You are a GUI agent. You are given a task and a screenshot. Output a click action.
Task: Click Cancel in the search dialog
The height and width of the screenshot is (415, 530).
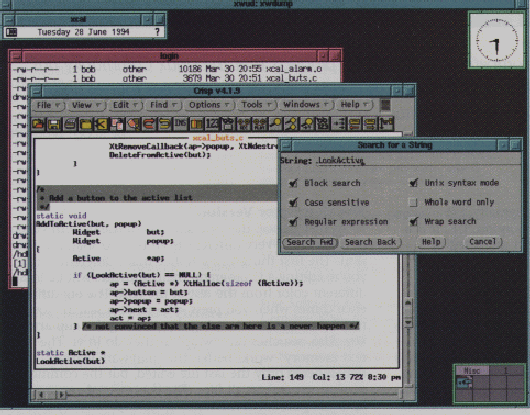482,242
